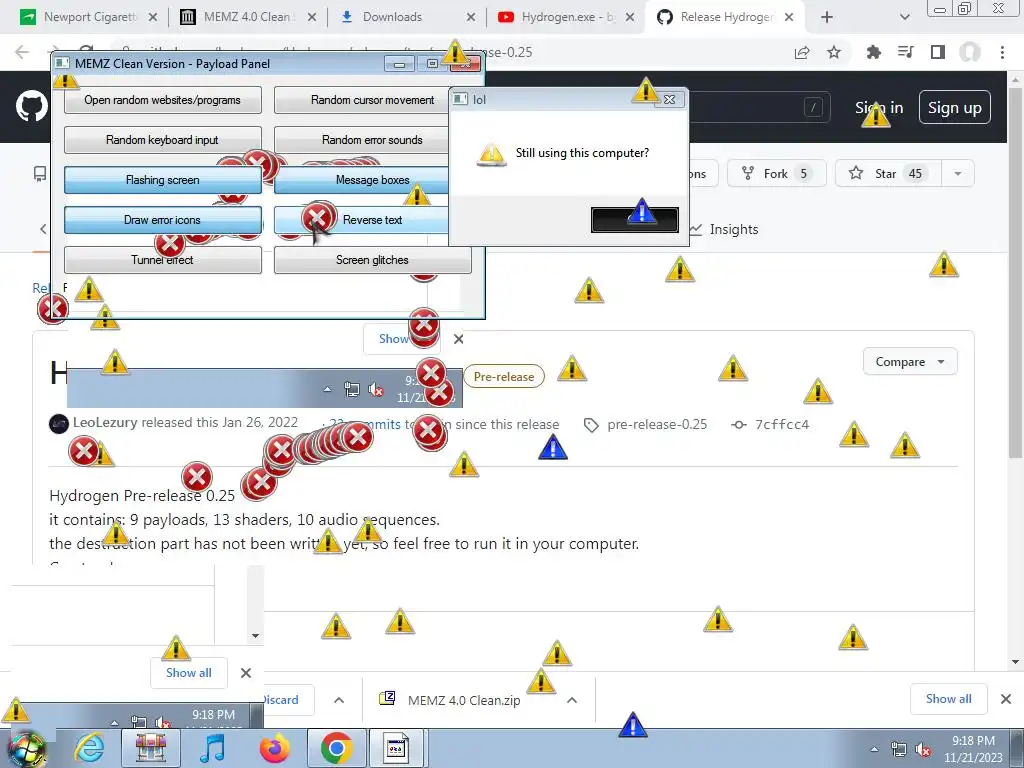
Task: Open the taskbar clock showing 9:18 PM
Action: pyautogui.click(x=973, y=749)
